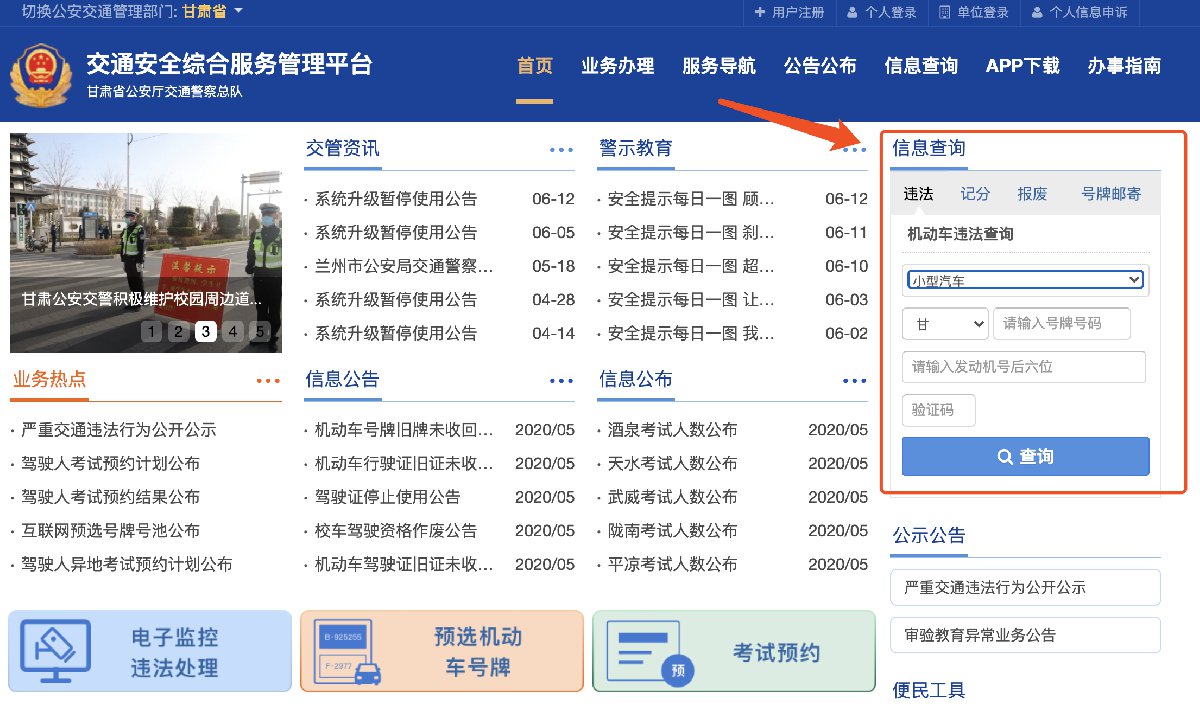Switch to the 违法 query tab
This screenshot has width=1200, height=706.
918,194
